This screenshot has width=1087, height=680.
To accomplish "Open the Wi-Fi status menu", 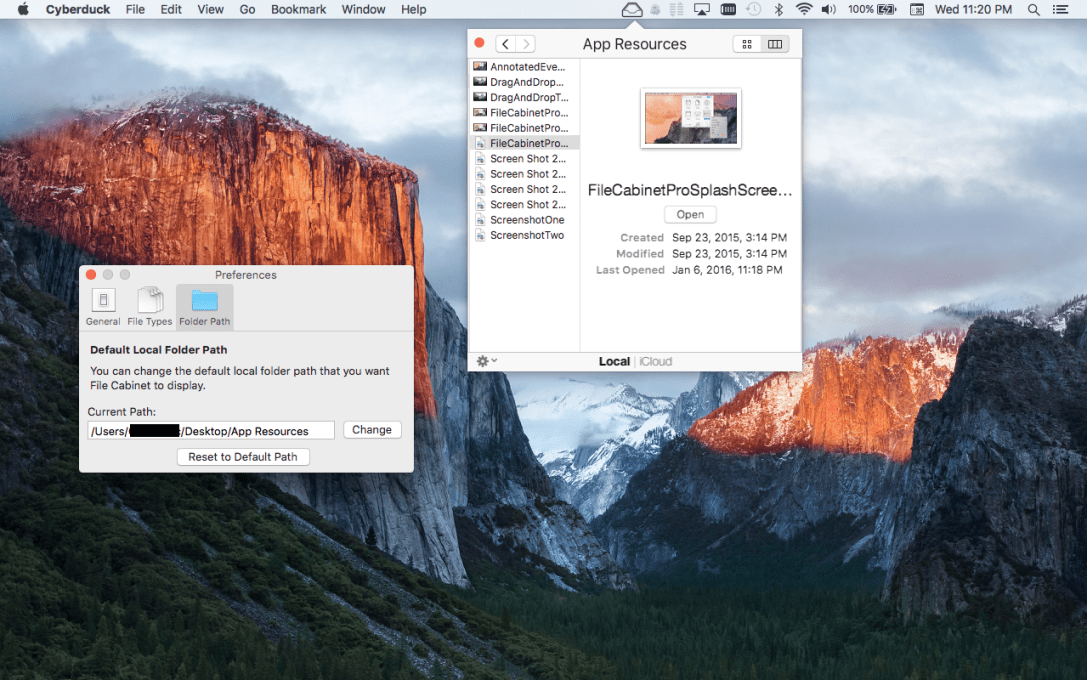I will 803,10.
